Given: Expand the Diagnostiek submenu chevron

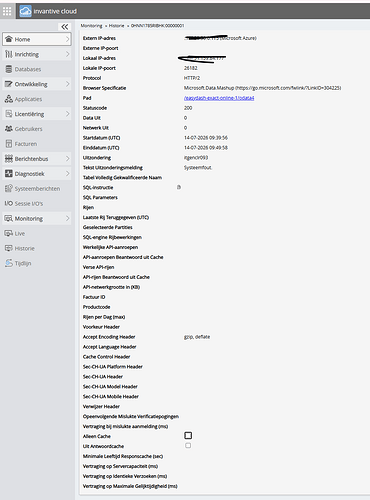Looking at the screenshot, I should (x=67, y=174).
